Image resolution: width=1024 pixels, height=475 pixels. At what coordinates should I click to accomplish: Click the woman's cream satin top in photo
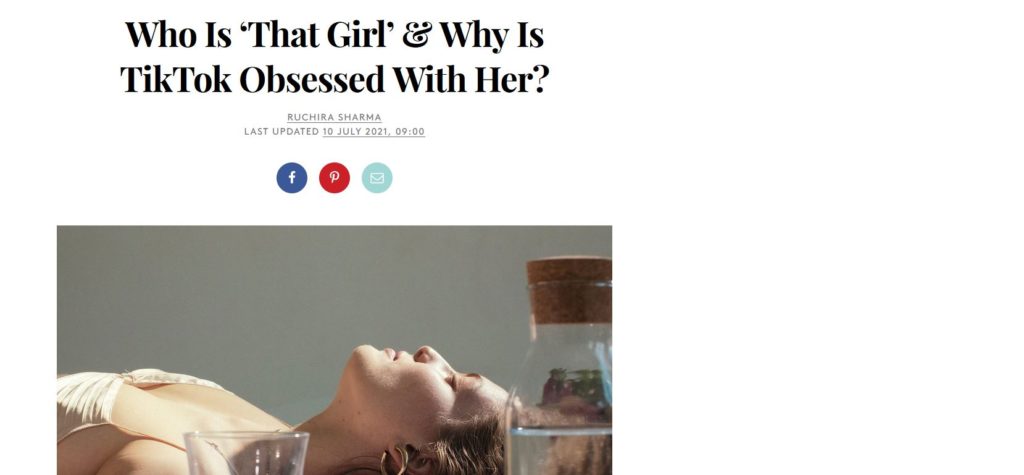[x=150, y=418]
